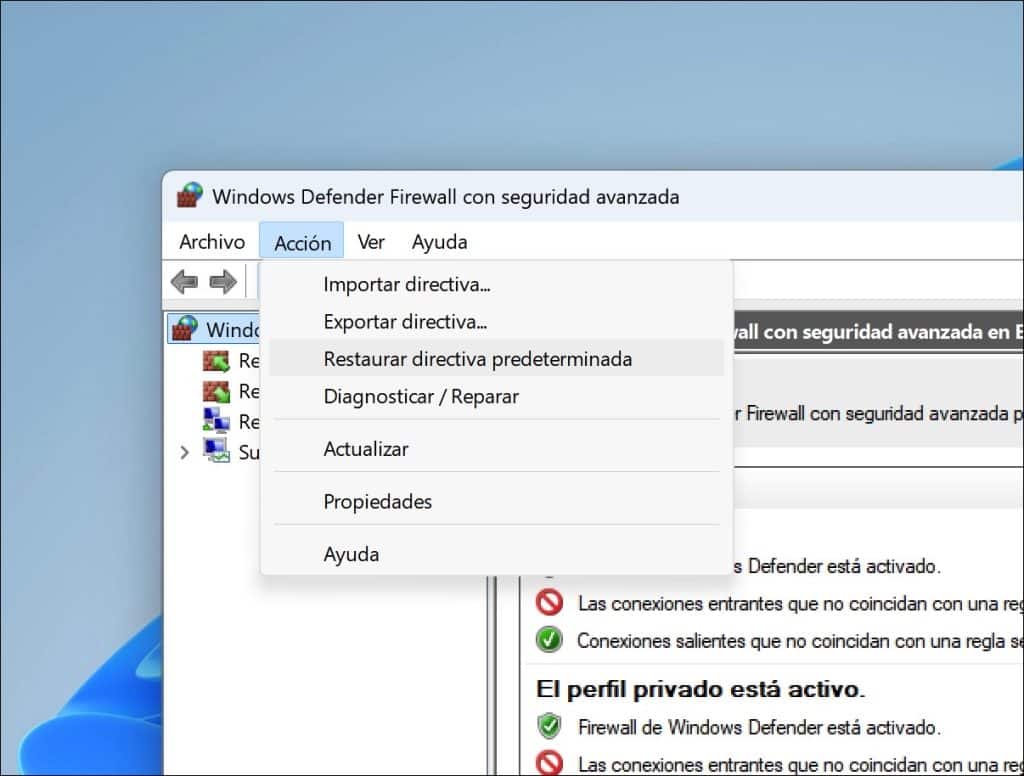The image size is (1024, 776).
Task: Open the Ver menu
Action: pyautogui.click(x=371, y=242)
